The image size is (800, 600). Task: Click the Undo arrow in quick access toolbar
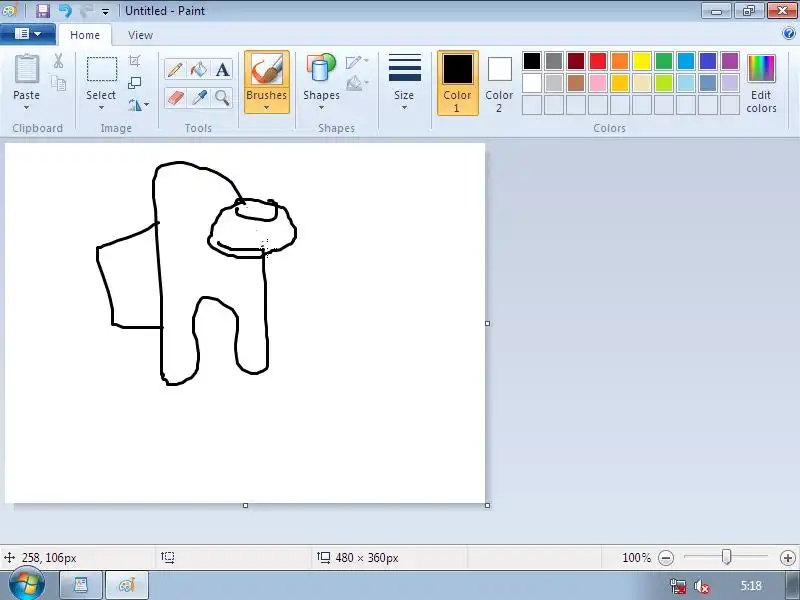pos(65,11)
